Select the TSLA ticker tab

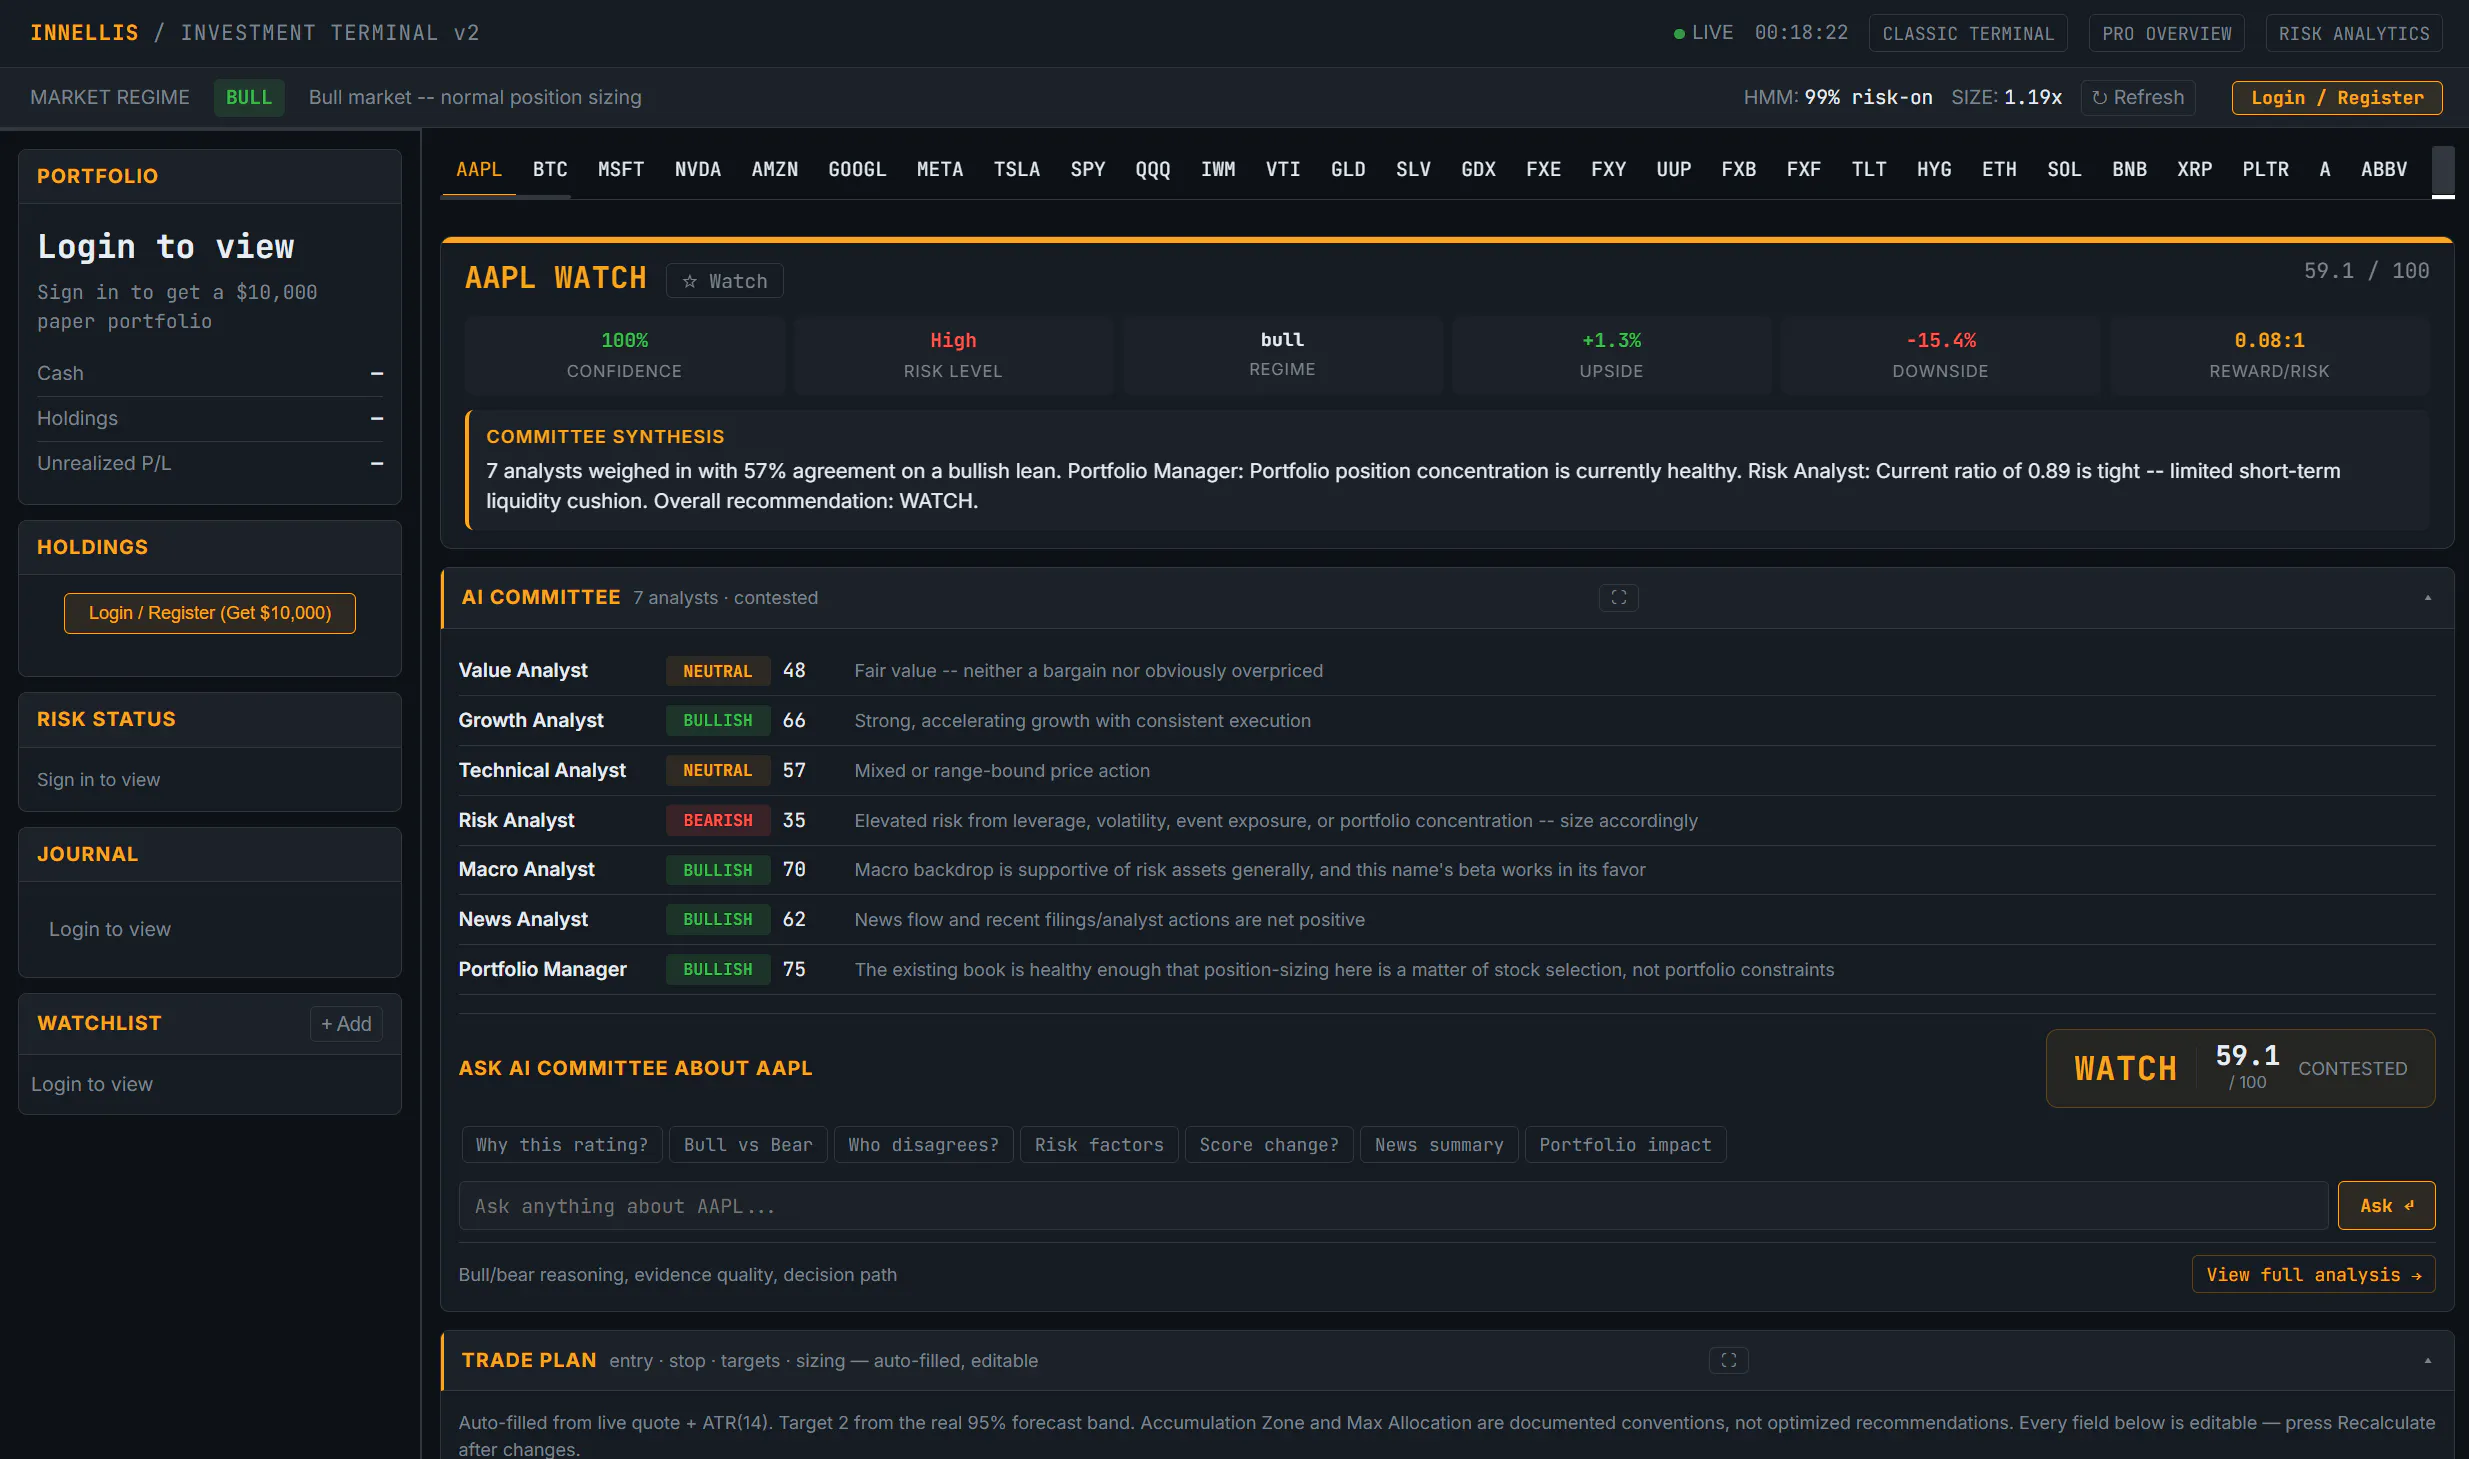[x=1017, y=170]
